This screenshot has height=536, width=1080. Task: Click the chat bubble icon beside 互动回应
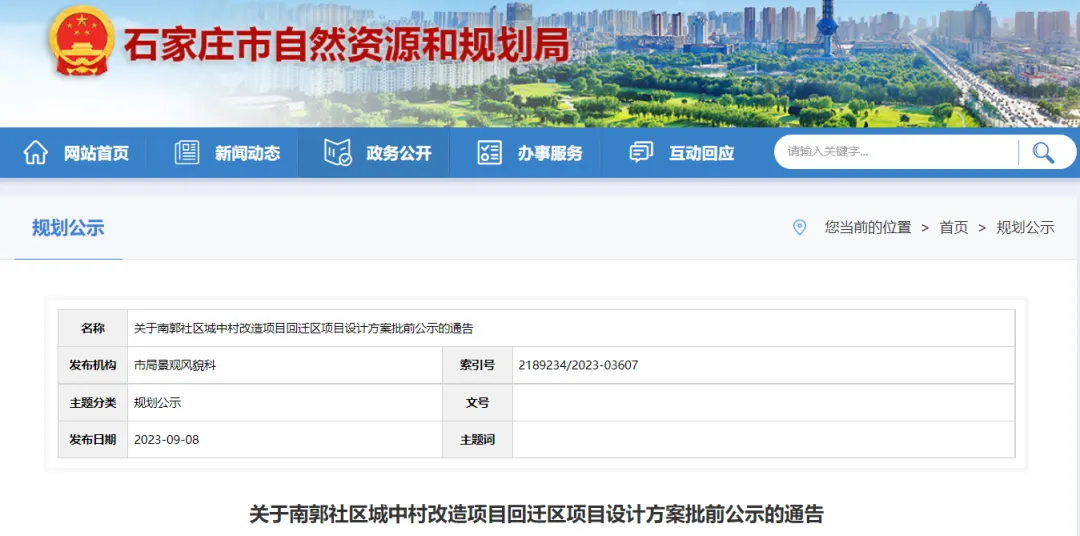(641, 152)
